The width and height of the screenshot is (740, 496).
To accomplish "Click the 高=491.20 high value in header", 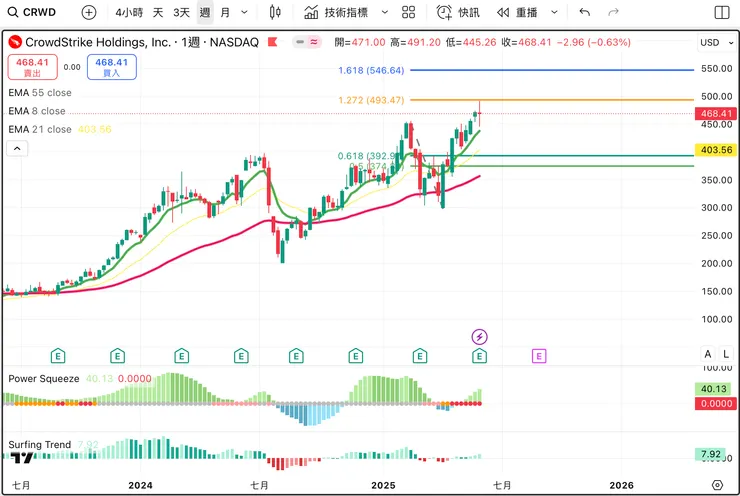I will tap(416, 42).
